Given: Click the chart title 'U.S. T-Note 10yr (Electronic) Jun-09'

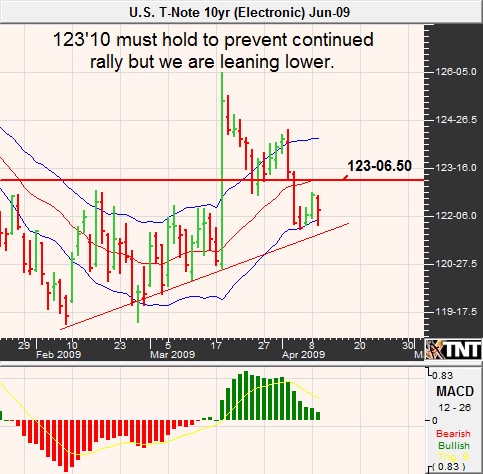Looking at the screenshot, I should (x=239, y=13).
